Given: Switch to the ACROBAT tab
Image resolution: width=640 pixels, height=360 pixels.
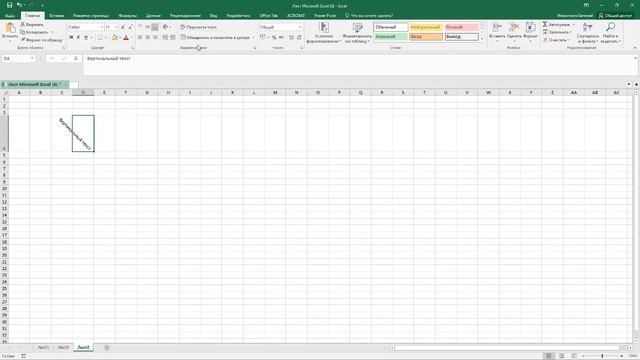Looking at the screenshot, I should 296,16.
